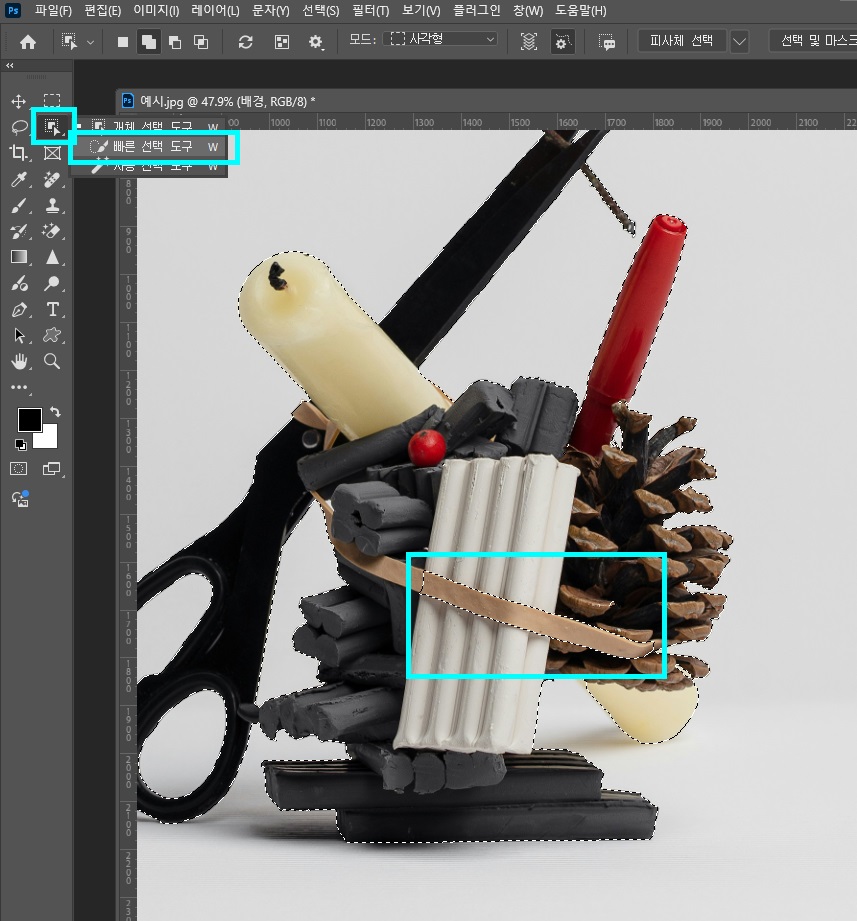Change the screen mode icon
The width and height of the screenshot is (857, 921).
pos(52,469)
